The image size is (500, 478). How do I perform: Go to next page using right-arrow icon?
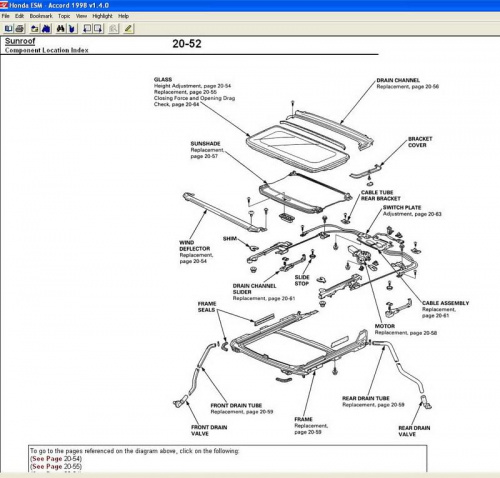[x=98, y=29]
